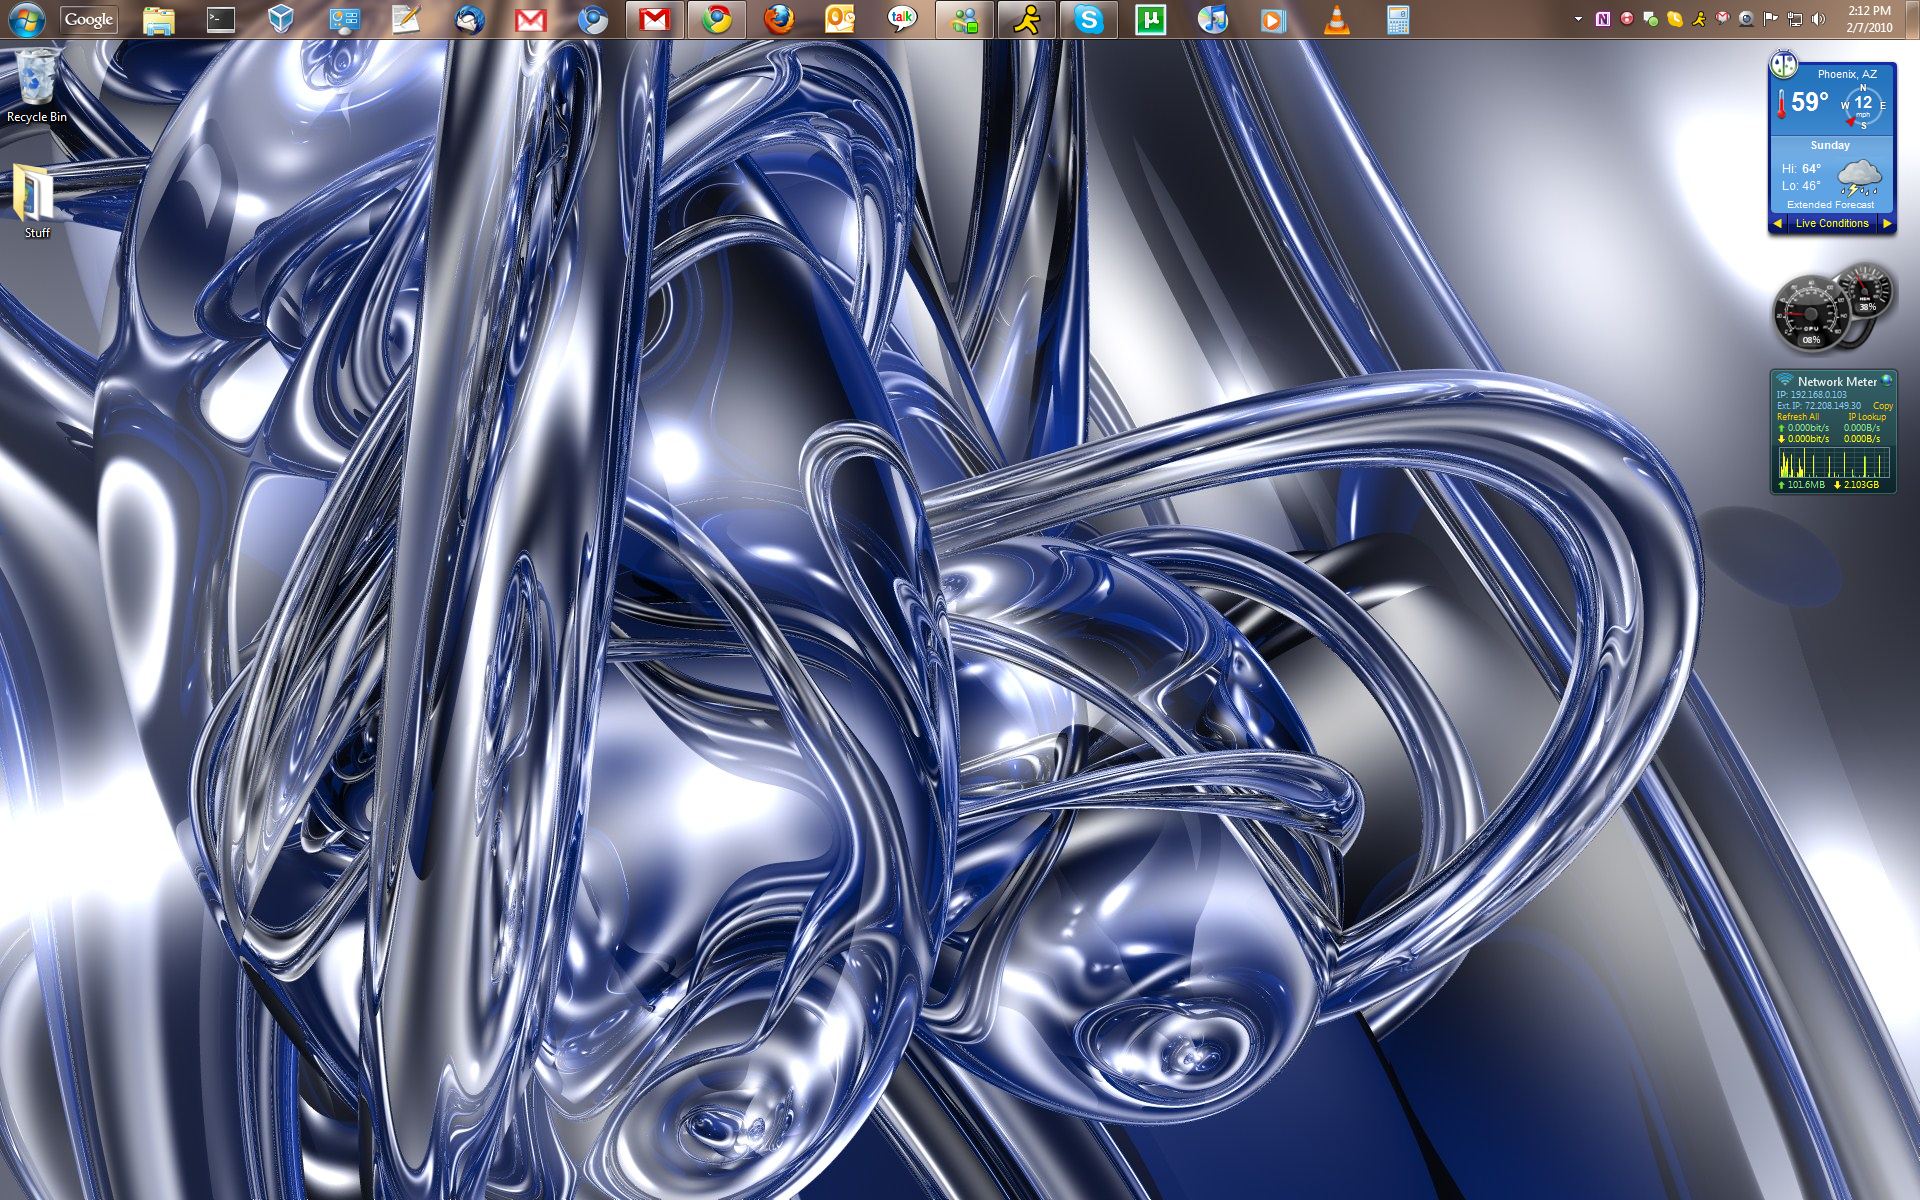Switch to the Gmail window beside Chrome

click(655, 20)
